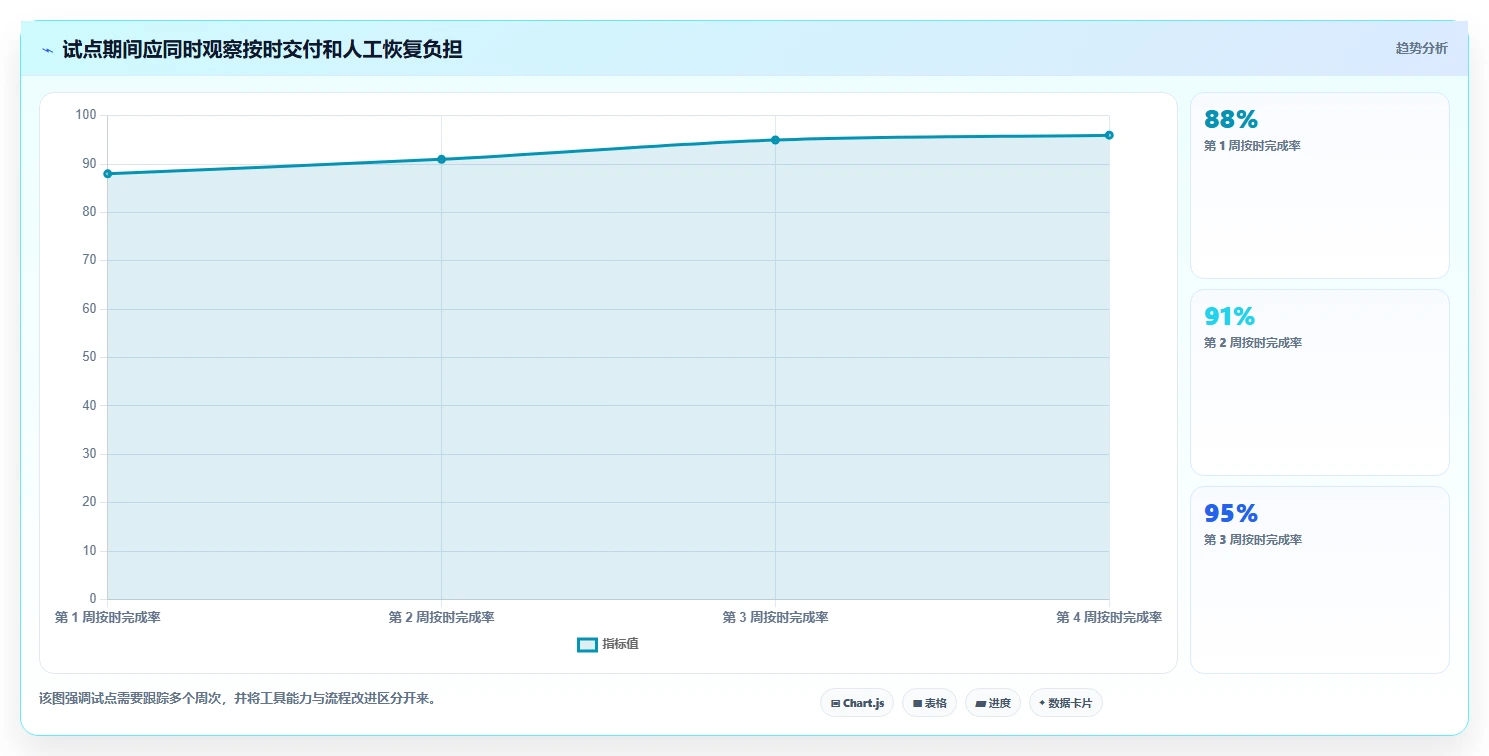
Task: Click the chart title 试点期间应同时观察按时交付和人工恢复负担
Action: (x=262, y=50)
